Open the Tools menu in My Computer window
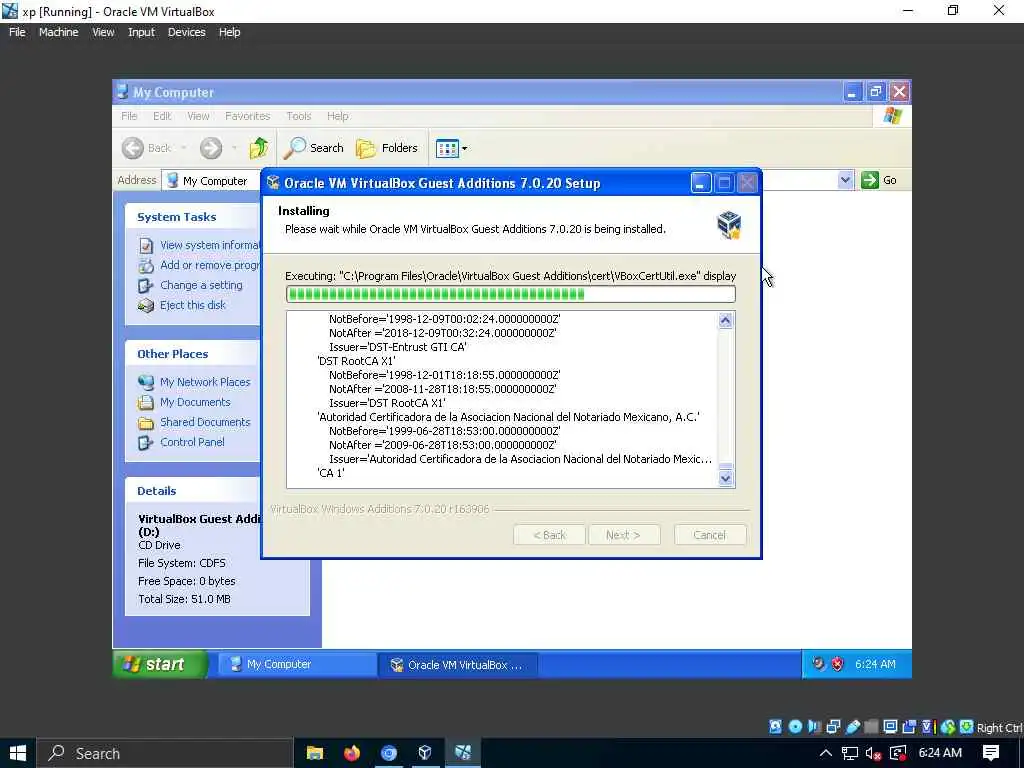The image size is (1024, 768). point(298,116)
